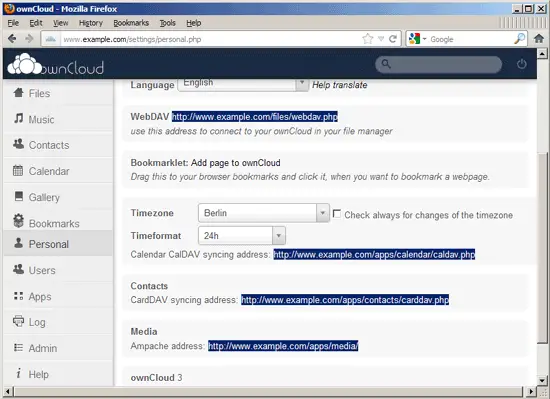Click the Log printer icon in sidebar

18,321
